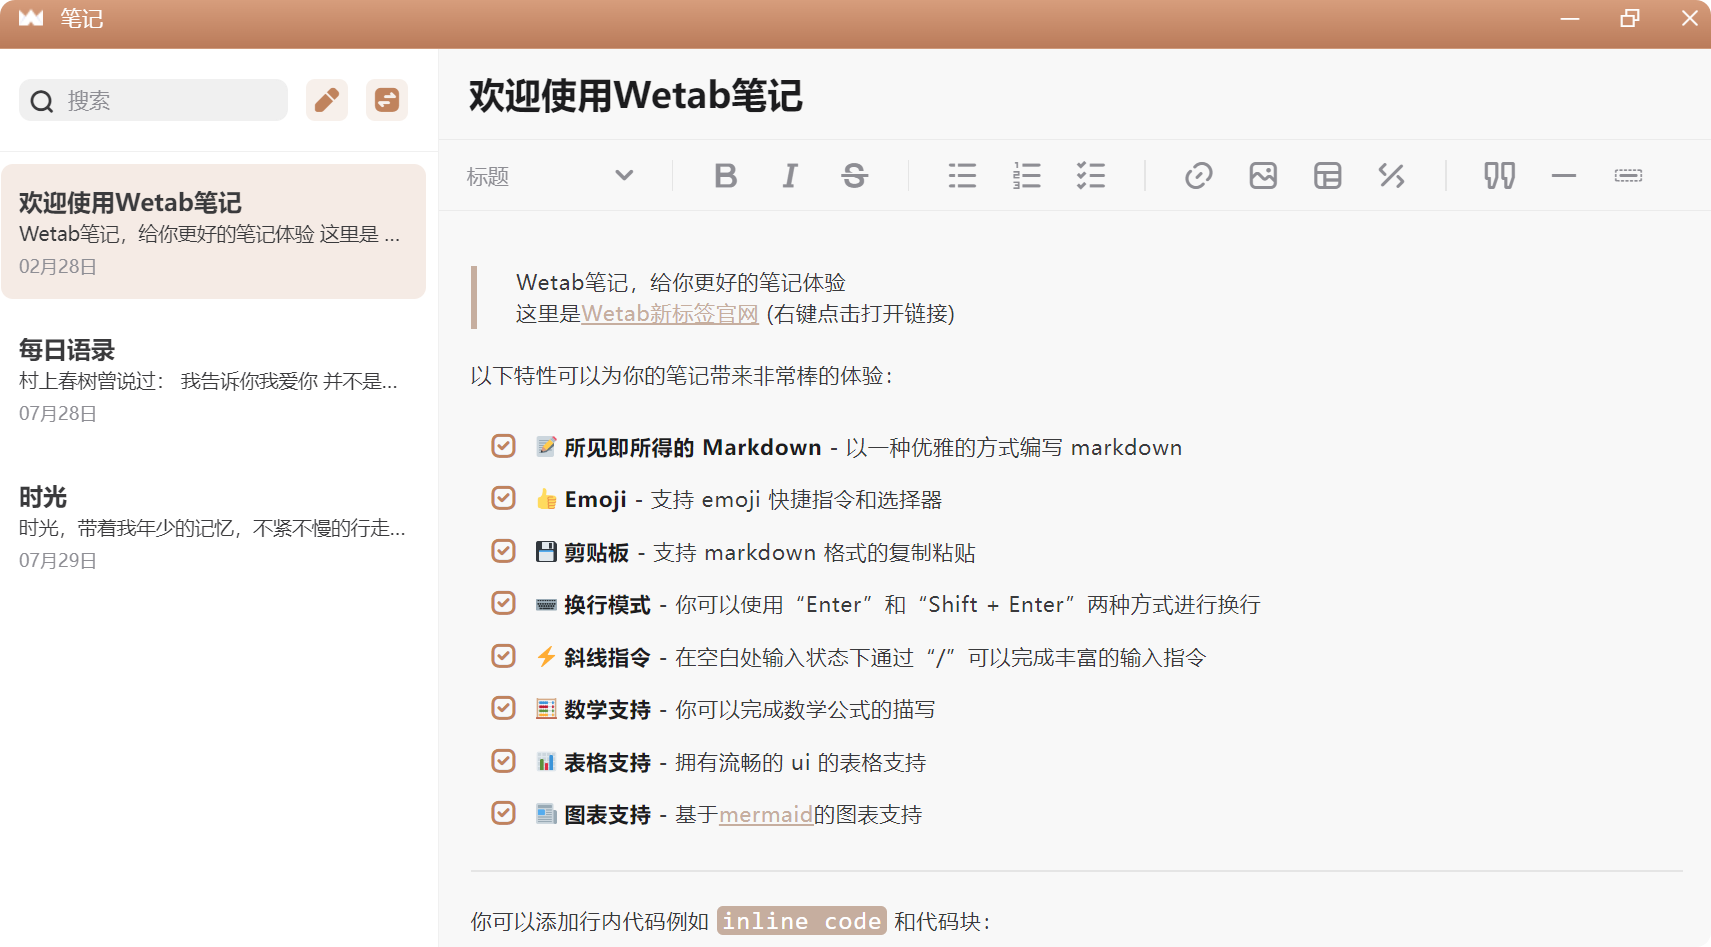Click the new note pencil icon
Viewport: 1711px width, 947px height.
pos(327,100)
